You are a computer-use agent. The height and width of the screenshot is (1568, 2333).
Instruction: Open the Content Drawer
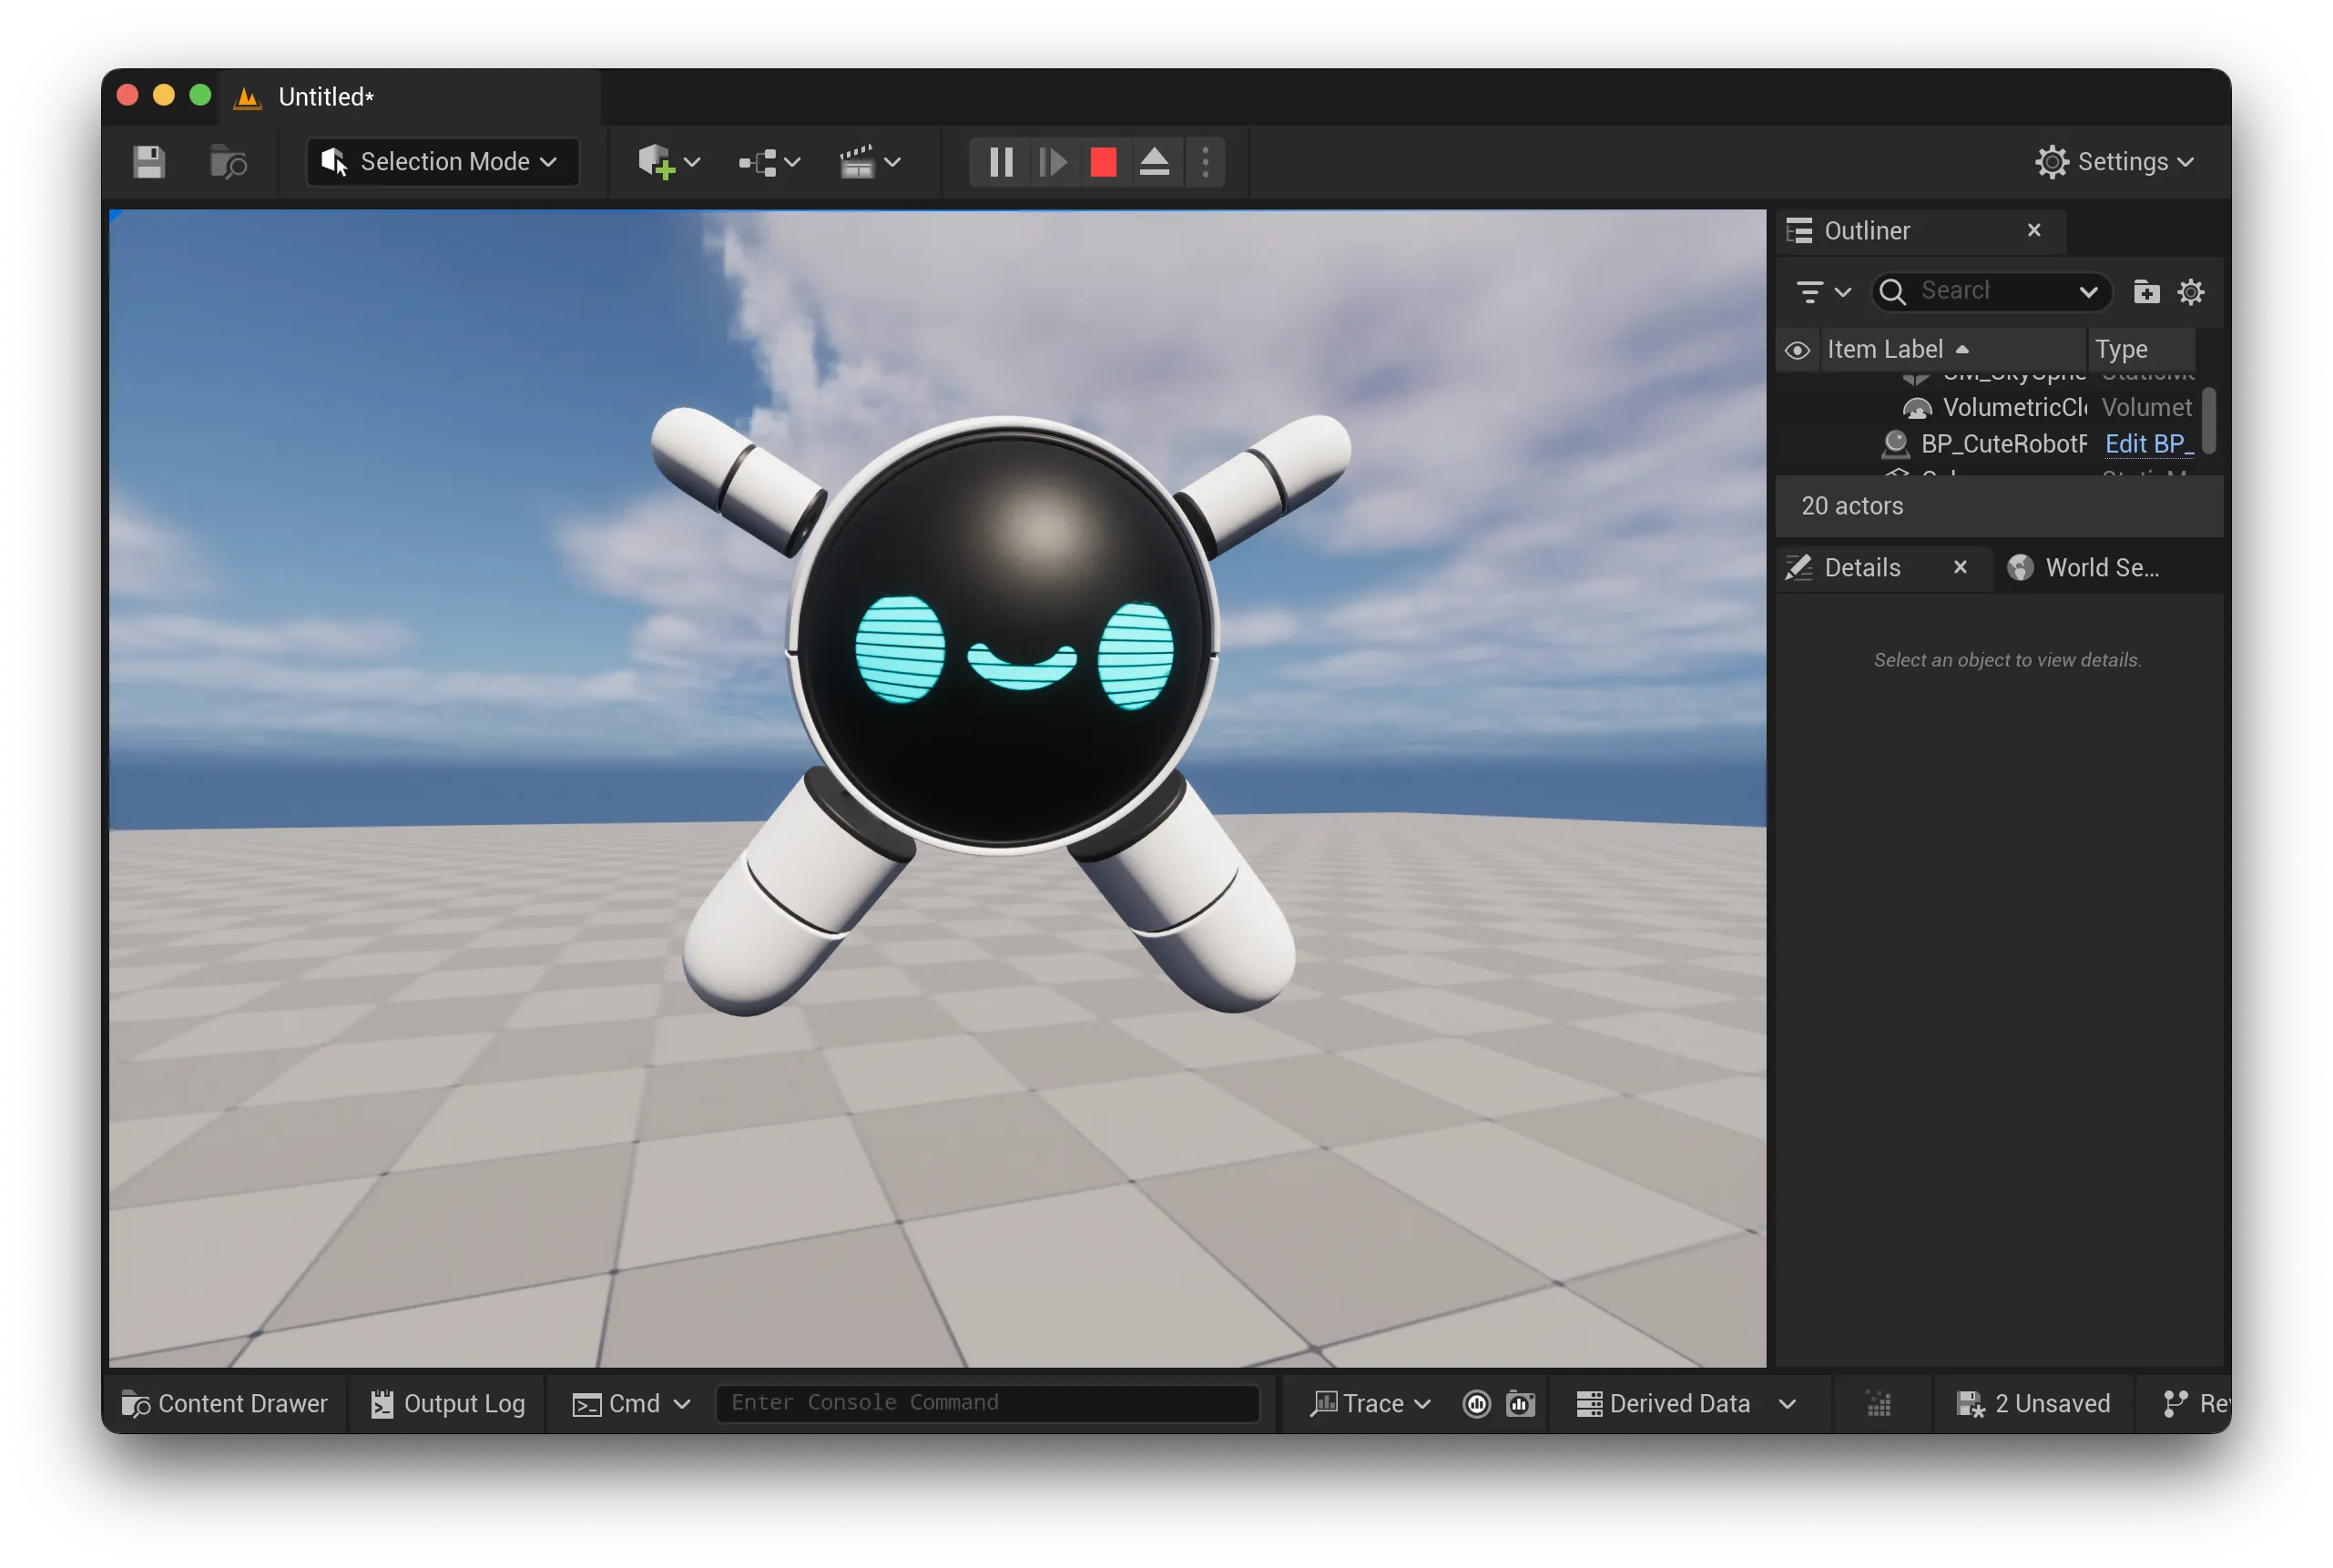coord(225,1404)
